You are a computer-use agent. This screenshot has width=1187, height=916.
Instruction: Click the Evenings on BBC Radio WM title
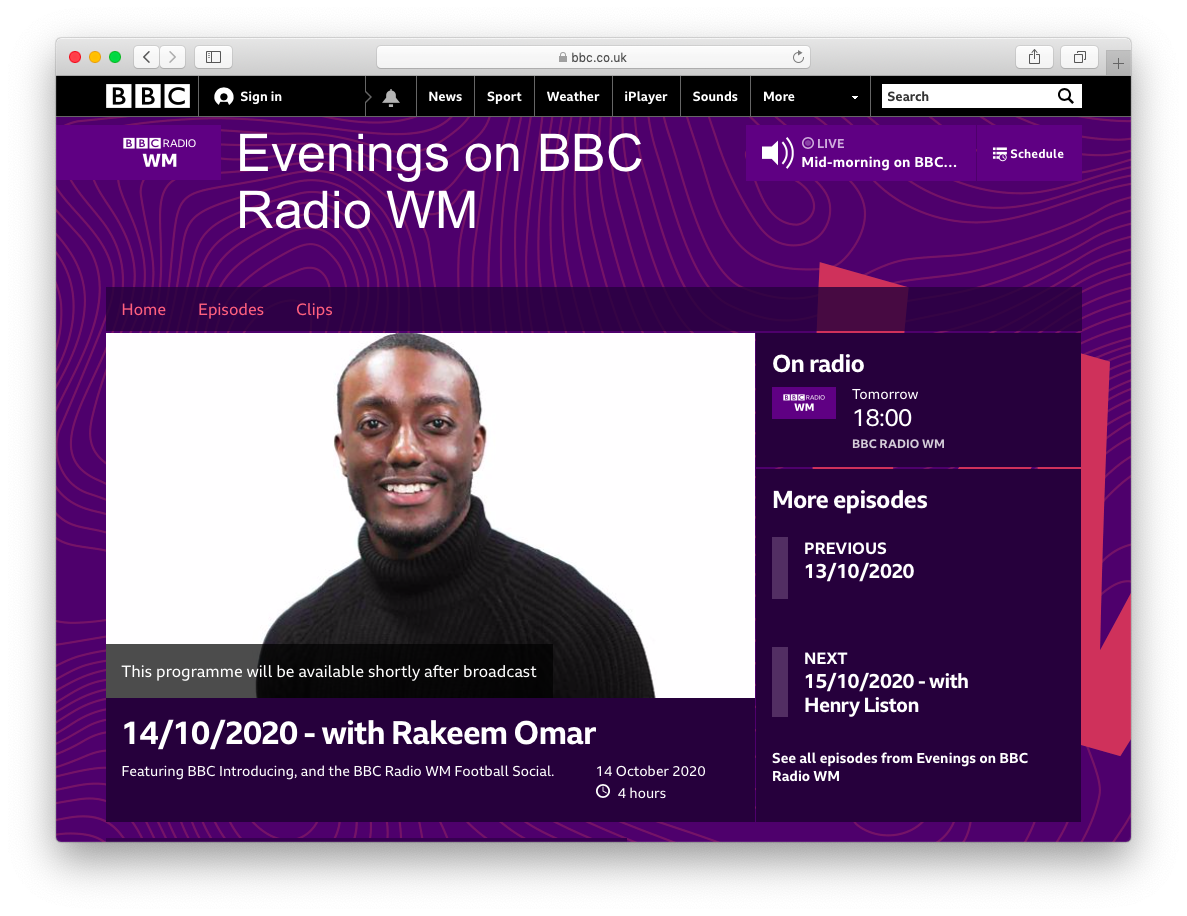click(x=440, y=182)
